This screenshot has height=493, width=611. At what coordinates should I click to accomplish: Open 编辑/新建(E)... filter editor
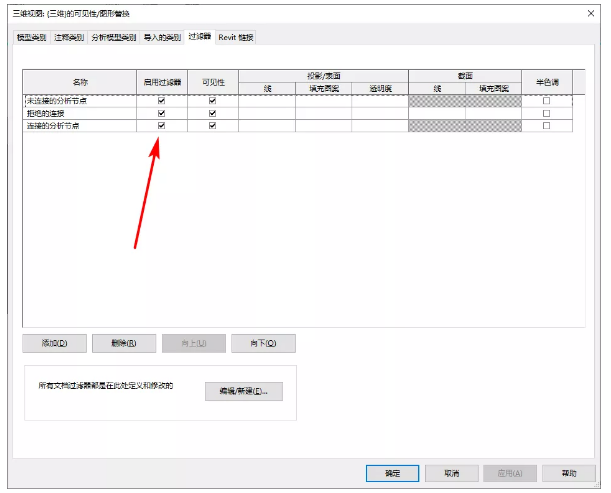pyautogui.click(x=244, y=391)
